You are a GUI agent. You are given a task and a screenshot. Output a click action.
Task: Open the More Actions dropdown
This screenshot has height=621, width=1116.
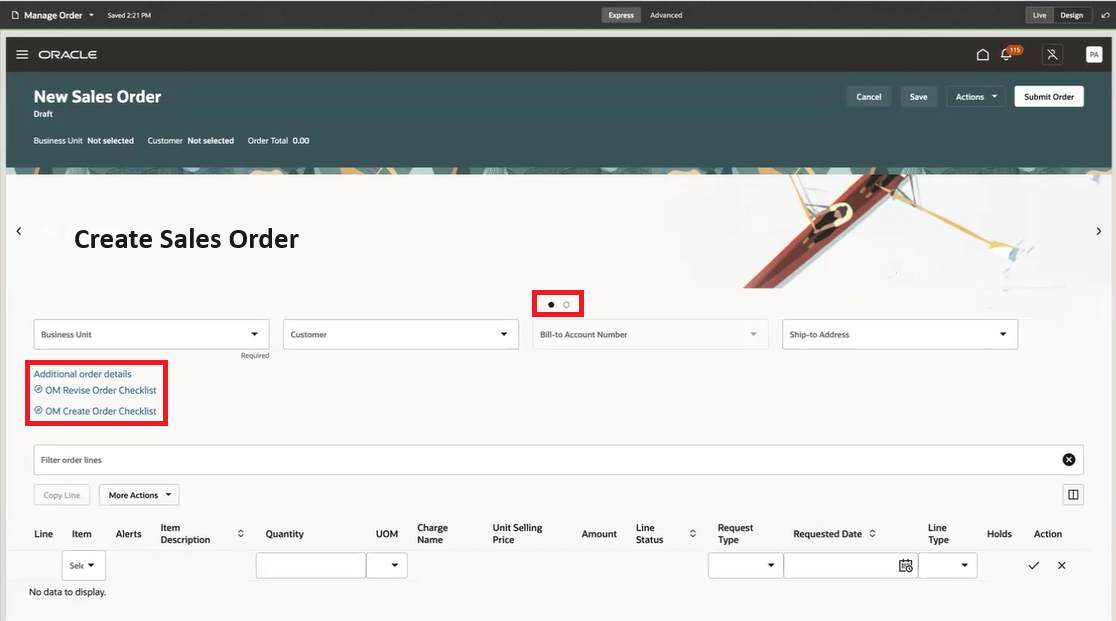tap(138, 494)
